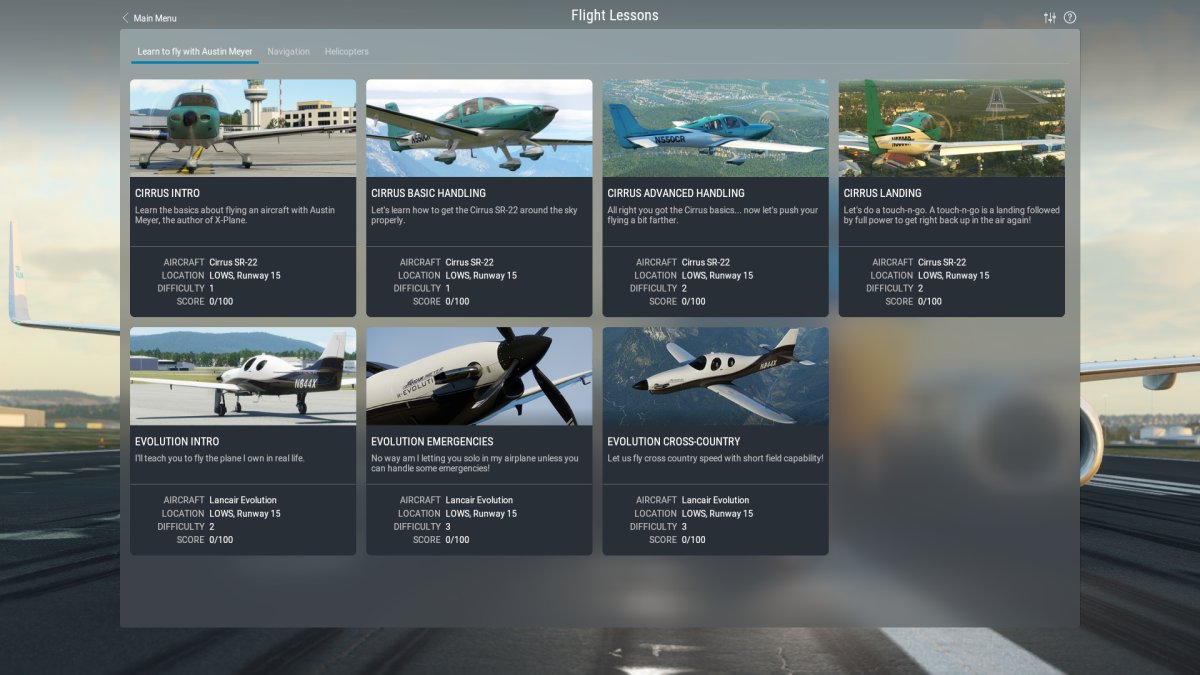Select the Learn to fly with Austin Meyer tab

pyautogui.click(x=195, y=51)
